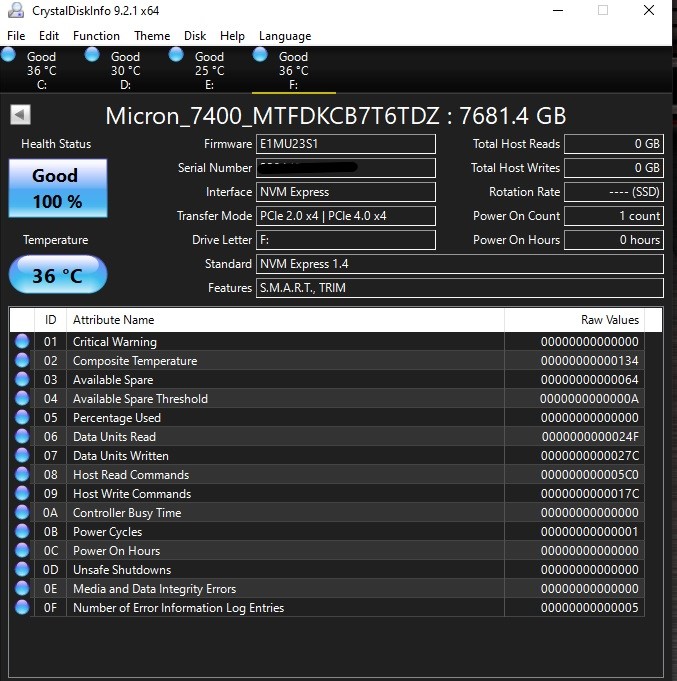
Task: Click status orb for Data Units Written row
Action: [x=22, y=456]
